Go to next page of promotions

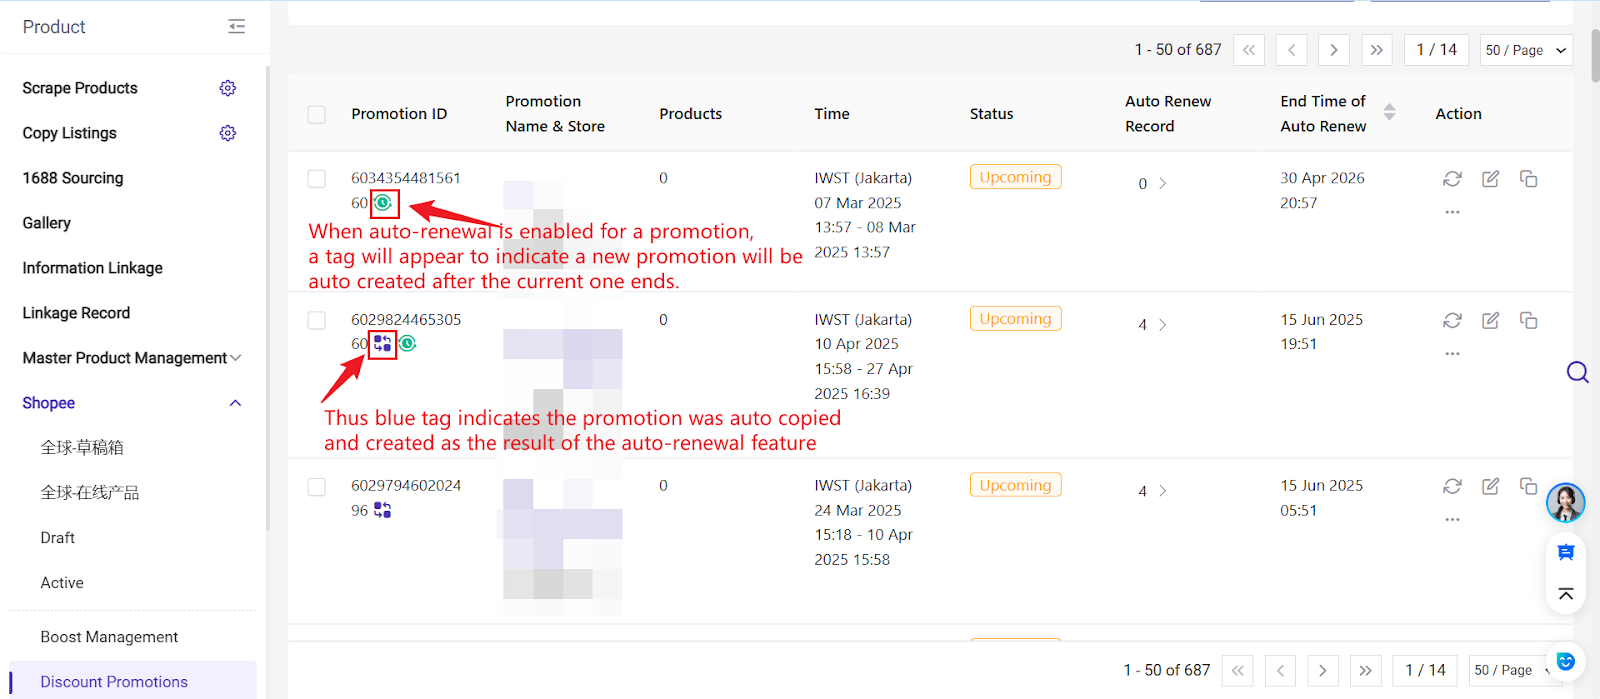point(1334,49)
